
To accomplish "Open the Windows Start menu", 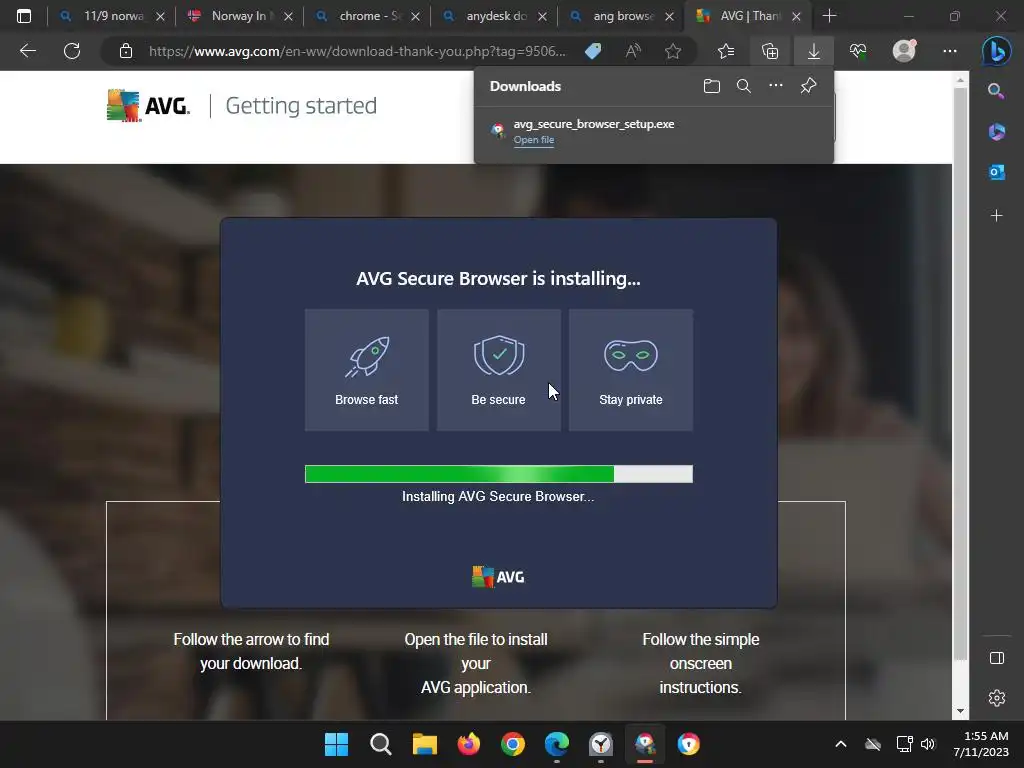I will pos(336,744).
